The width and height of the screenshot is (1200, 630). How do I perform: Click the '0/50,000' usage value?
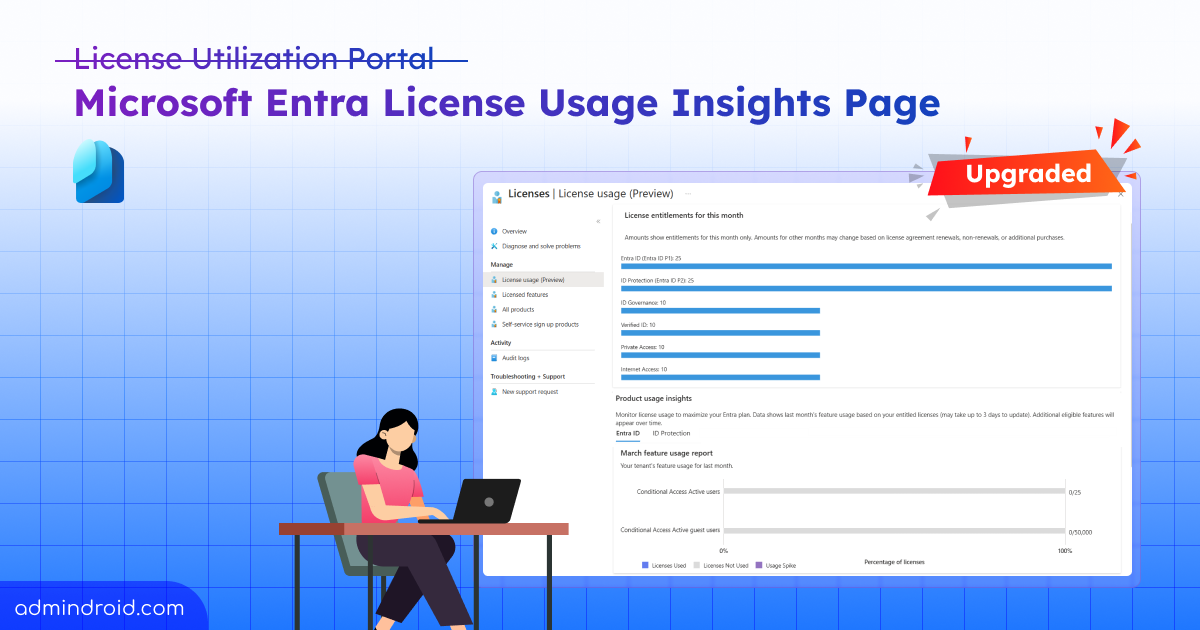pyautogui.click(x=1081, y=532)
